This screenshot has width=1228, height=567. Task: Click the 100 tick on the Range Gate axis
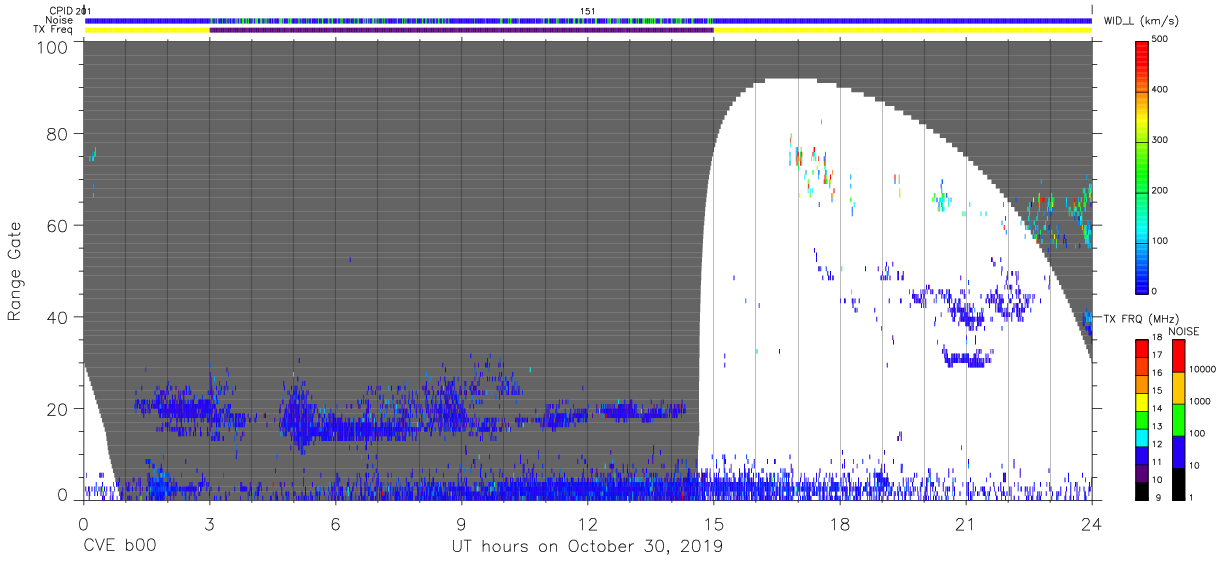point(53,47)
